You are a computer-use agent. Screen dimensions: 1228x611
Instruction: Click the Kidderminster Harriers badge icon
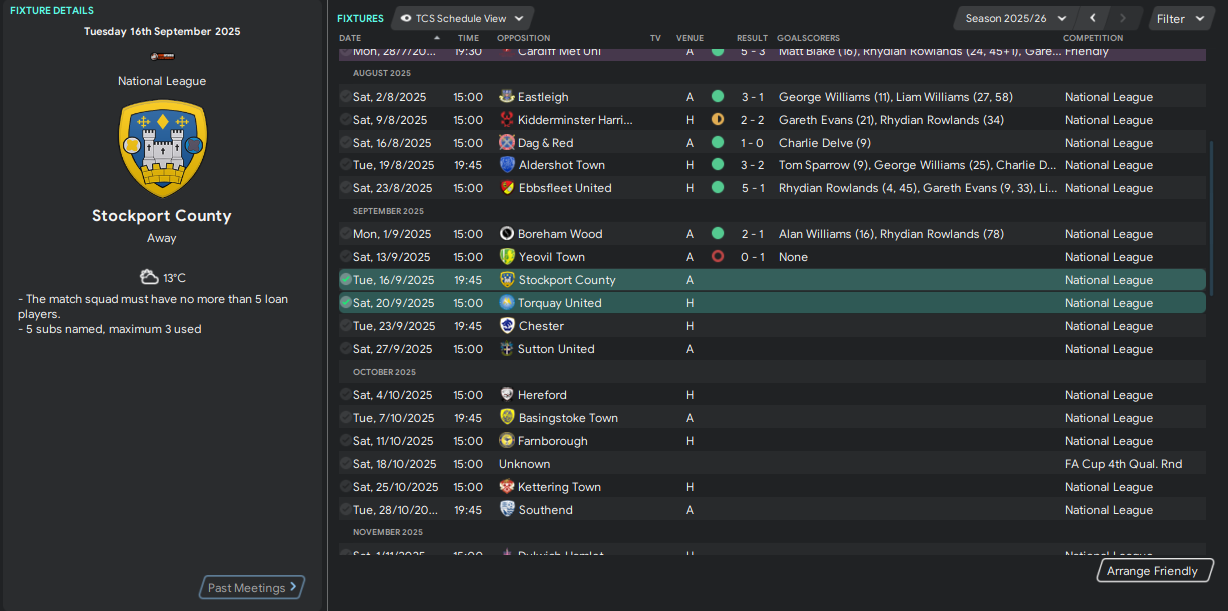507,120
